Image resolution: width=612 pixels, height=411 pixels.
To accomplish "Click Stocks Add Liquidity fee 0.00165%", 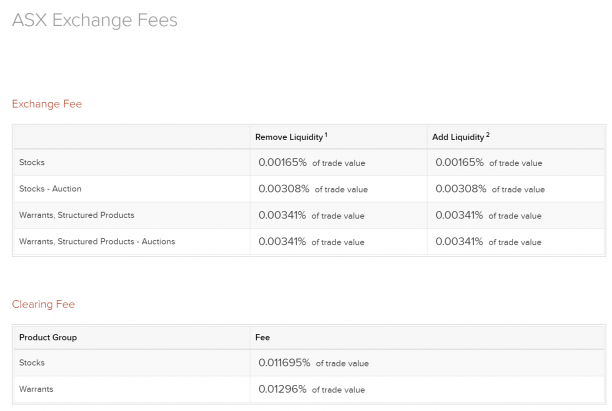I will click(x=459, y=162).
